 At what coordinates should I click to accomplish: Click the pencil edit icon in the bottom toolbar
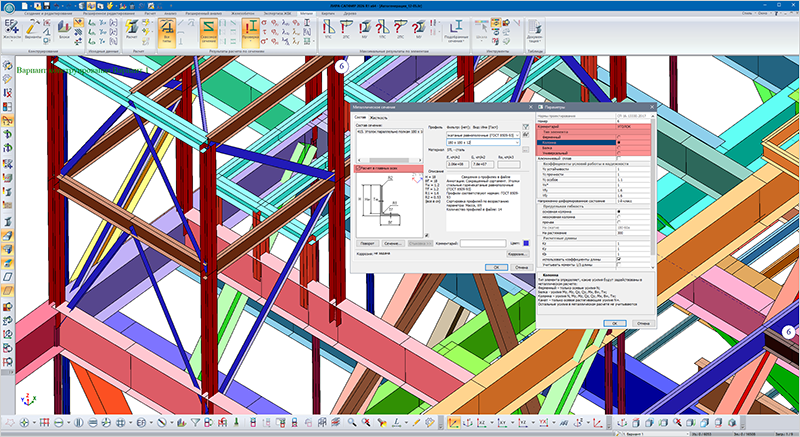point(416,423)
